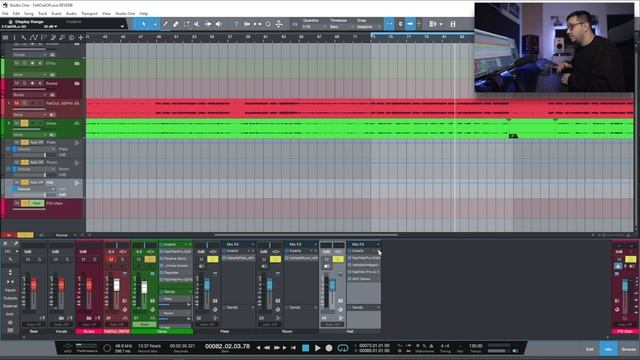Click the folder icon on EFXs track

[x=77, y=64]
